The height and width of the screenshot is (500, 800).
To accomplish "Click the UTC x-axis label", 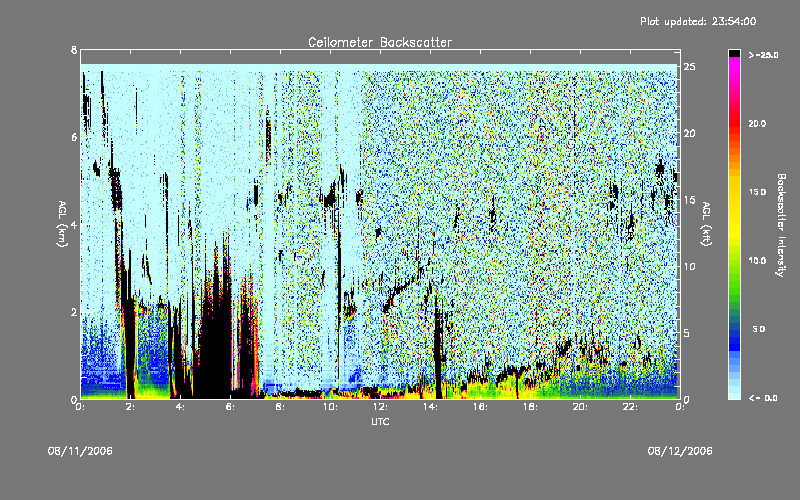I will tap(380, 421).
